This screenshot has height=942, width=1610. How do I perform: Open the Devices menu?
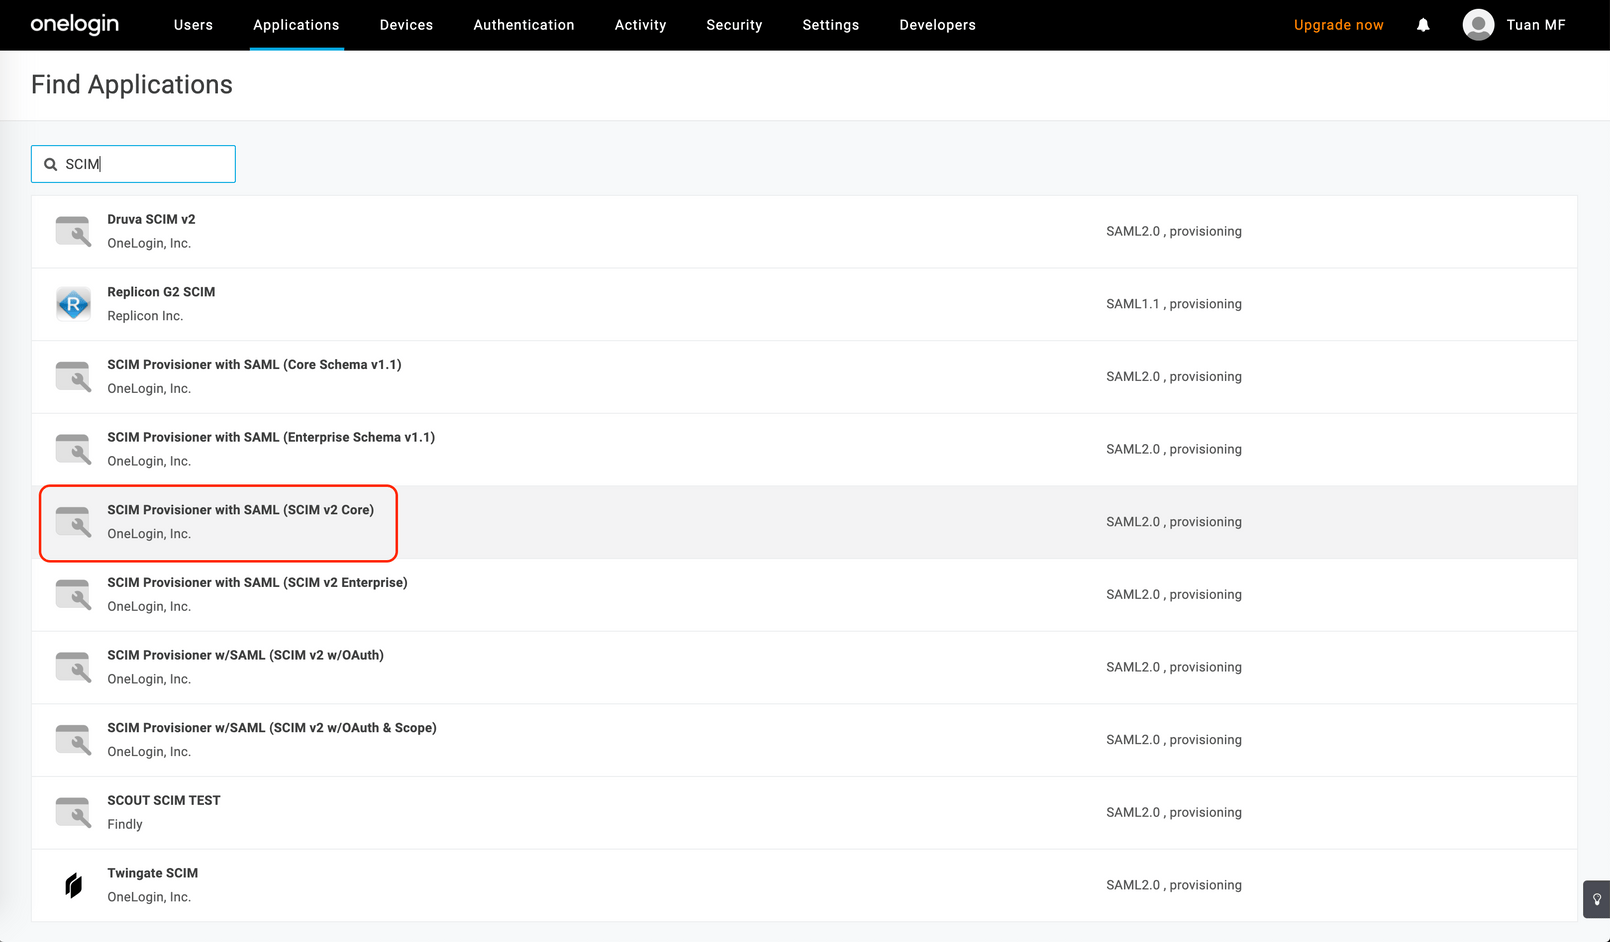[406, 25]
